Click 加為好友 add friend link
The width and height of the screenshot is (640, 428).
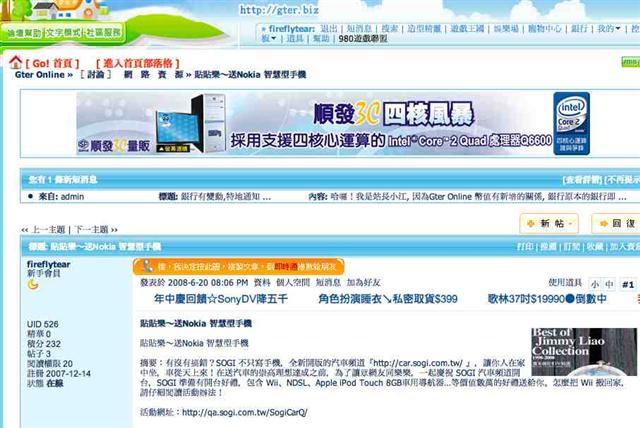[x=364, y=282]
